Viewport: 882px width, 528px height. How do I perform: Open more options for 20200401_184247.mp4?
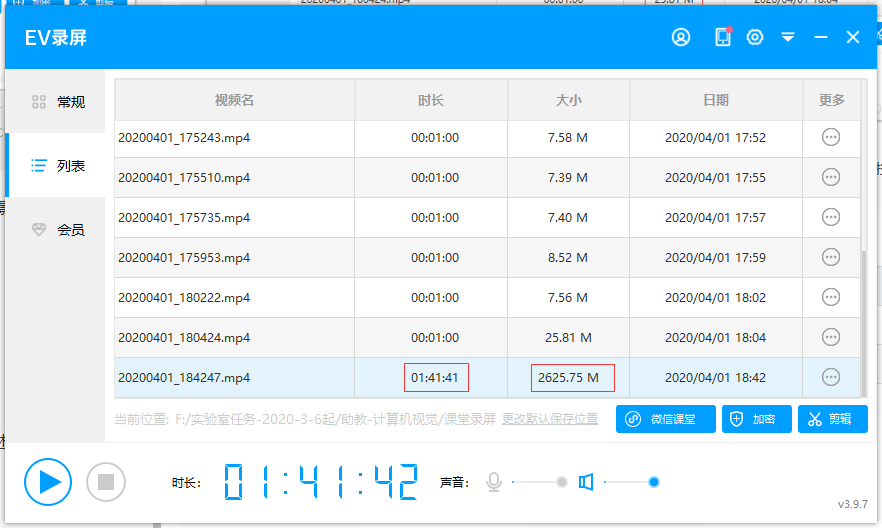point(831,377)
